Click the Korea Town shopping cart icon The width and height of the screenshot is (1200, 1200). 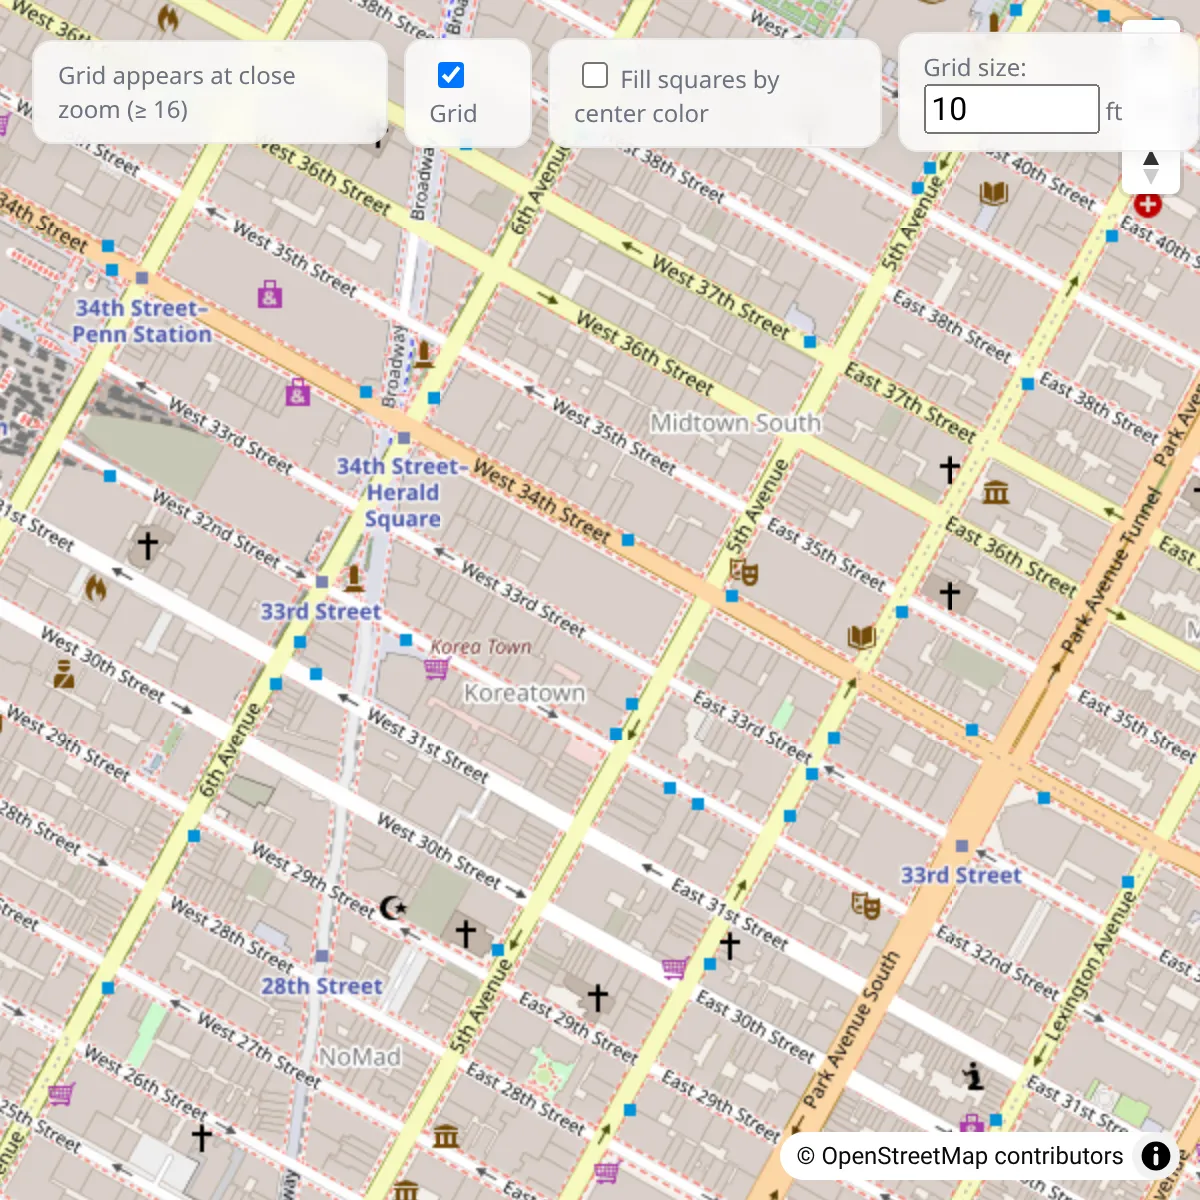point(436,669)
